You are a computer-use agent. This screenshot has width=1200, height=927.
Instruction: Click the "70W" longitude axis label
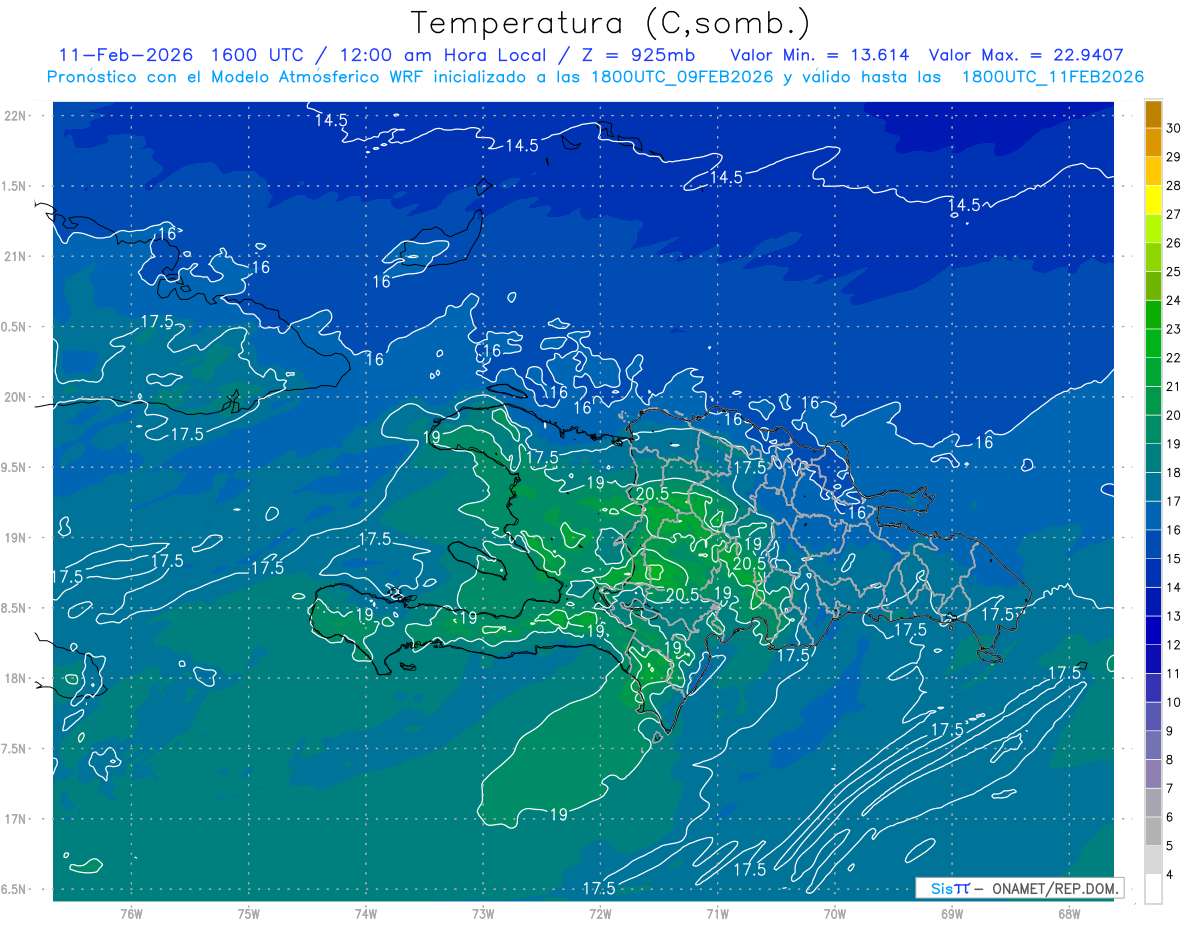(x=835, y=914)
